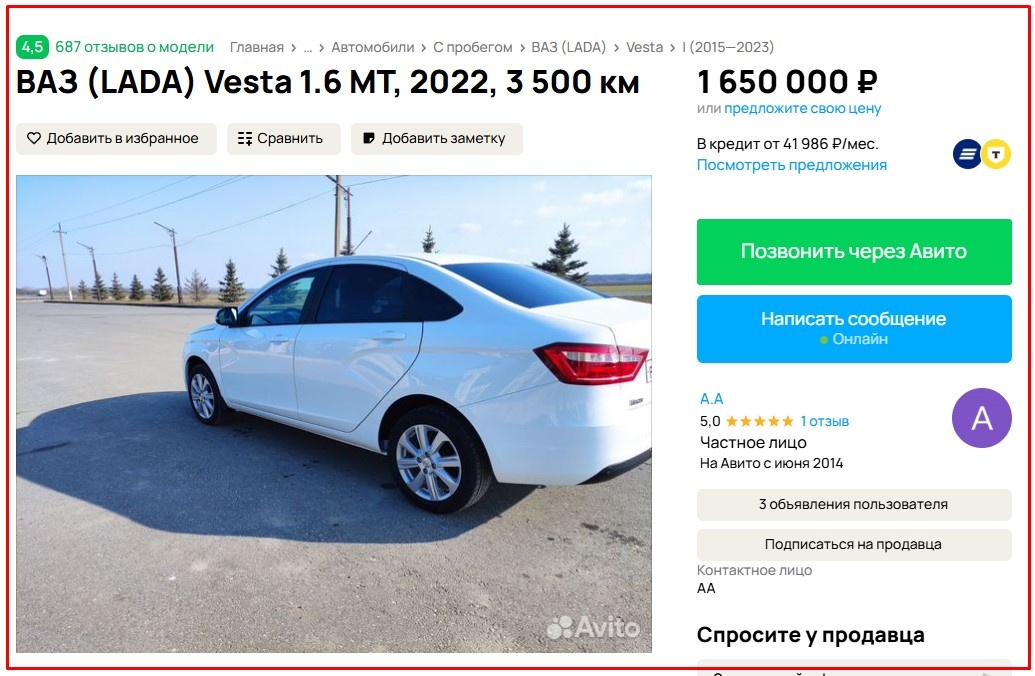Viewport: 1035px width, 676px height.
Task: Click the dark blue bank logo icon
Action: pos(967,154)
